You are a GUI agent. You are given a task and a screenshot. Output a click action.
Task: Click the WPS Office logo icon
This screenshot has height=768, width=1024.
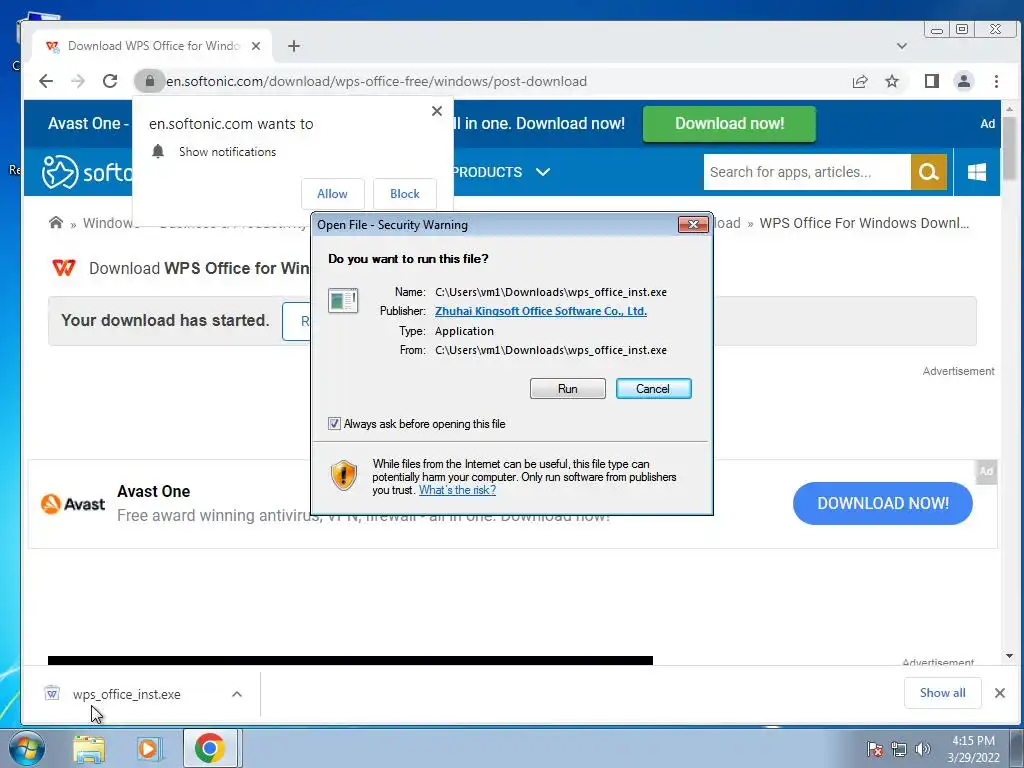point(64,268)
